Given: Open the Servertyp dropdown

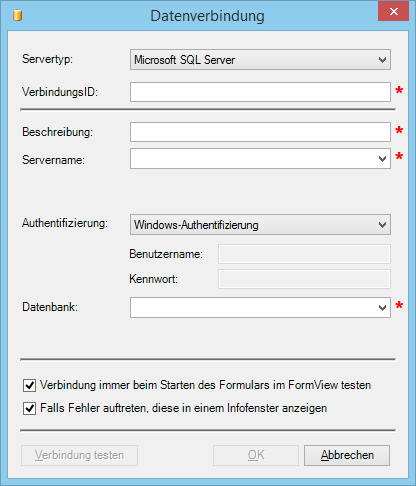Looking at the screenshot, I should pyautogui.click(x=260, y=60).
